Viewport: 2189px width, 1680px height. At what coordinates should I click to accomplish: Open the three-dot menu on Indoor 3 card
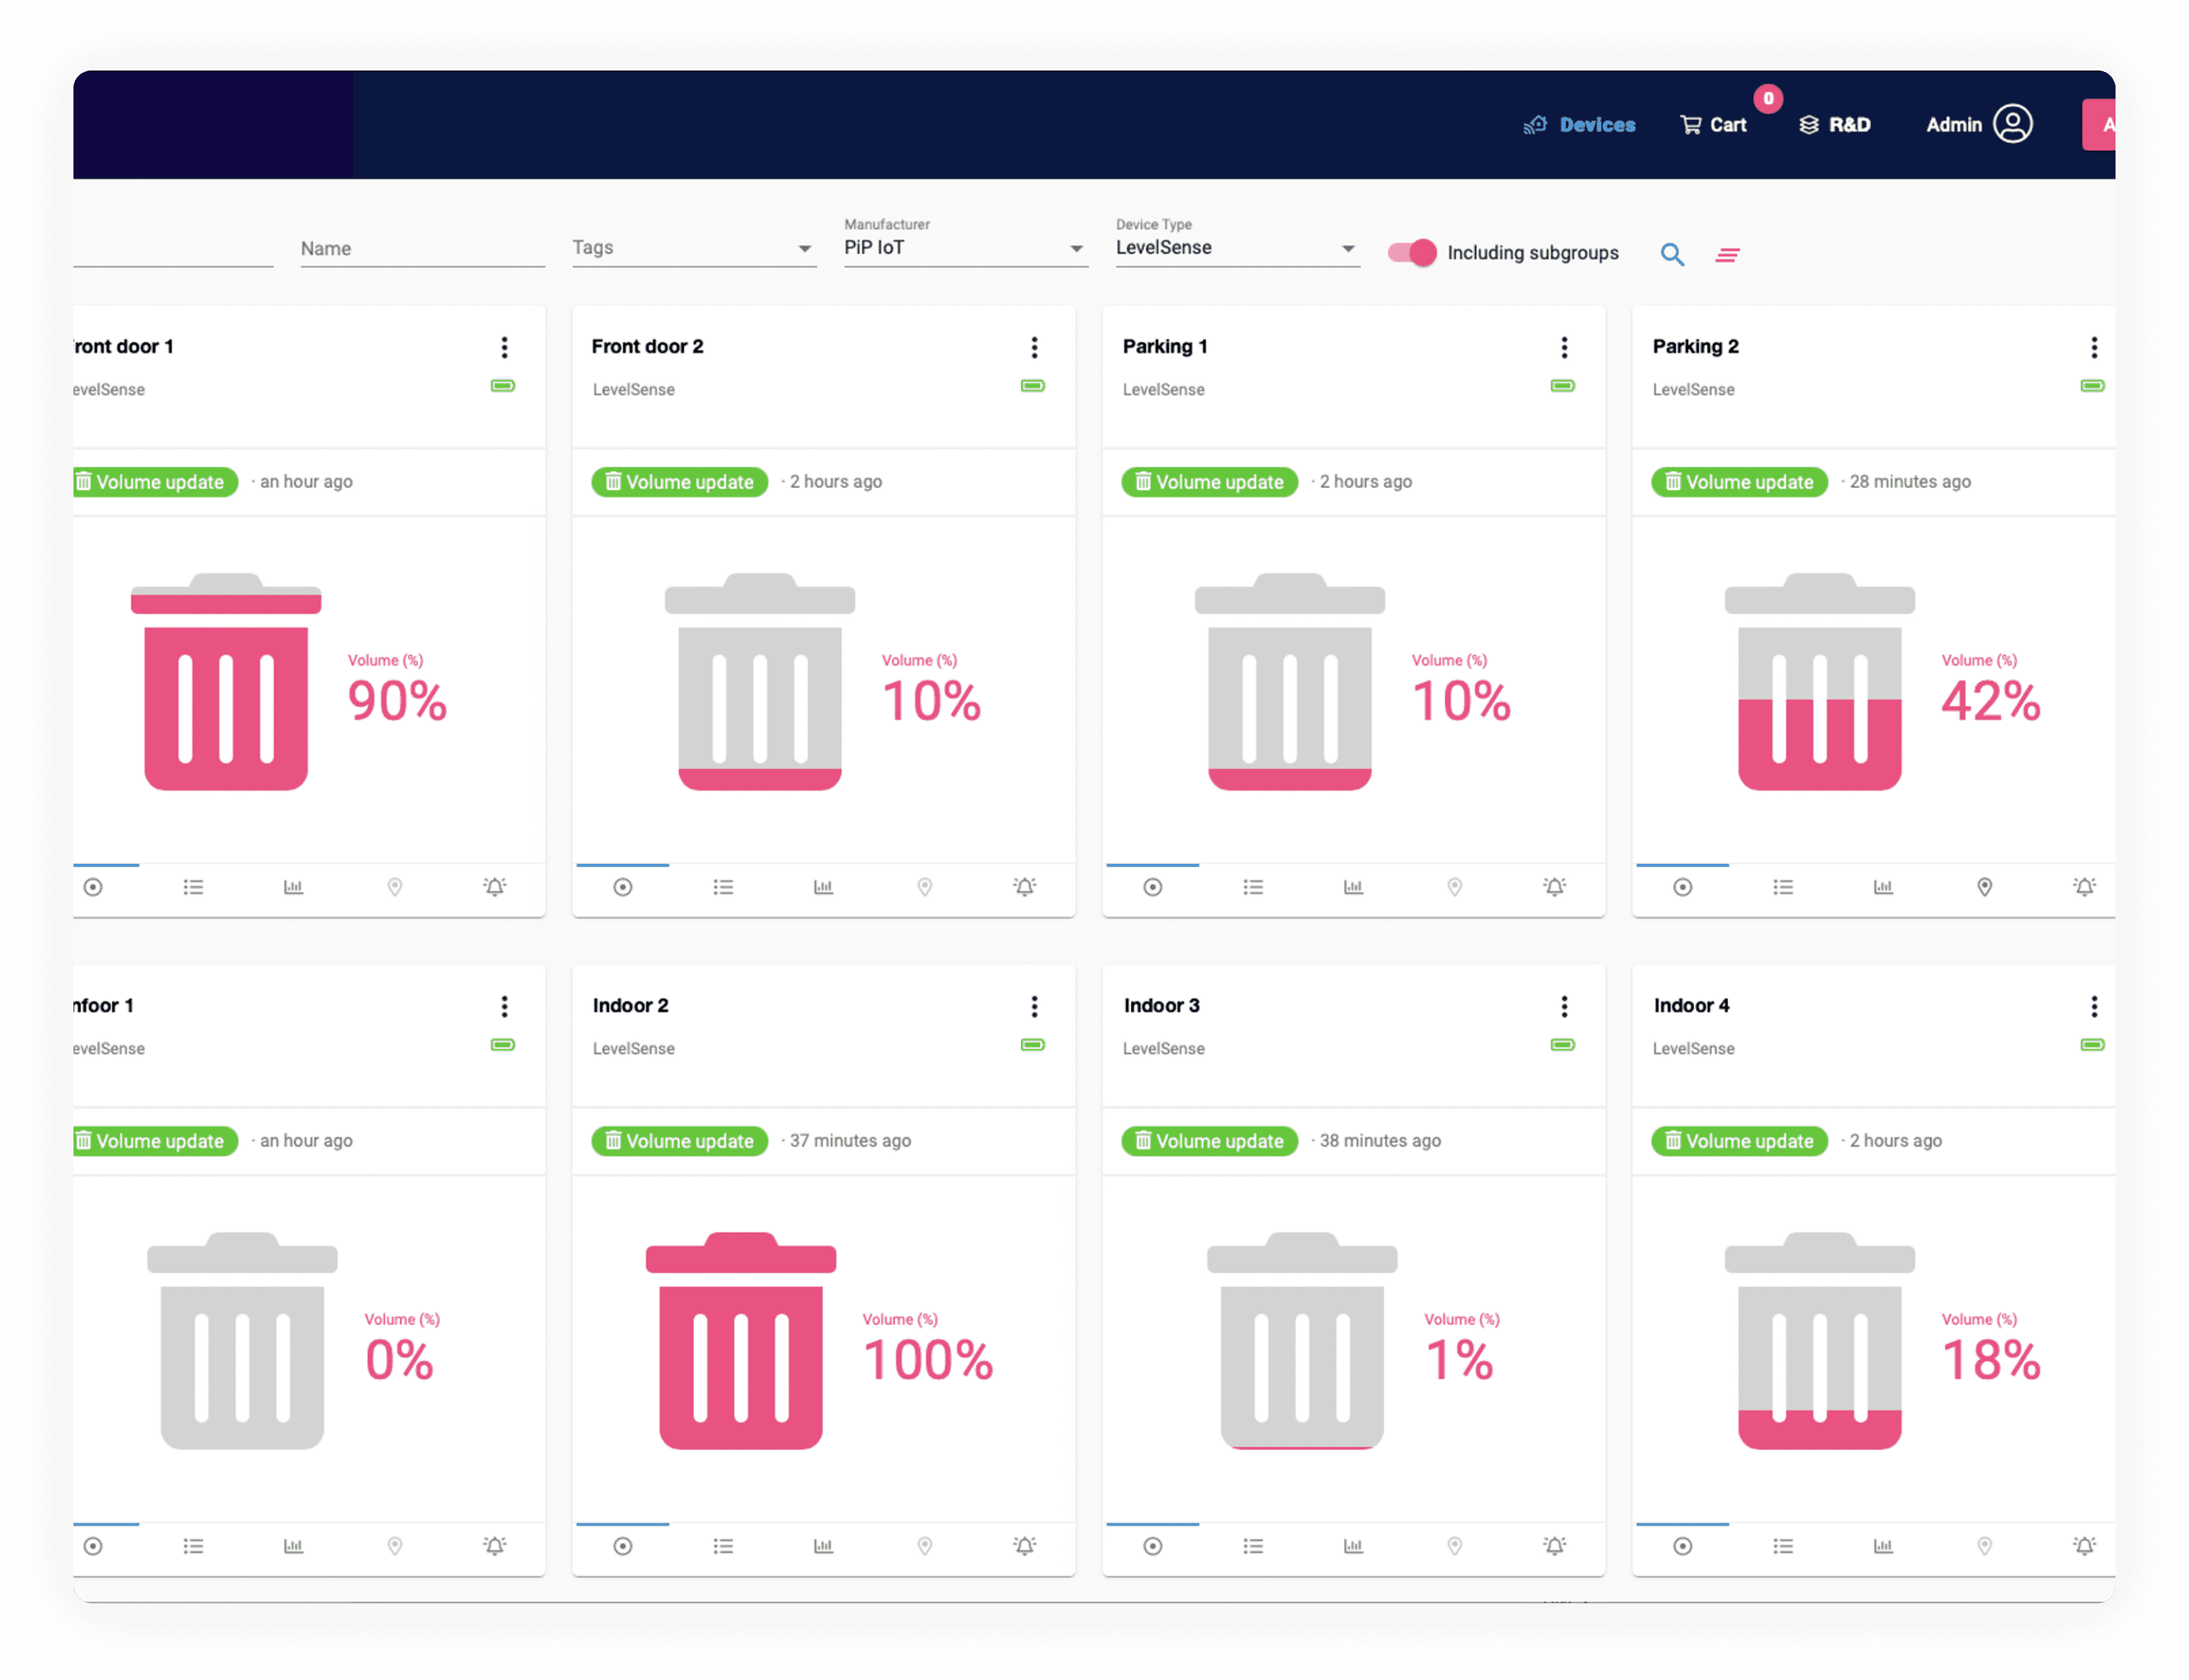(x=1564, y=1006)
